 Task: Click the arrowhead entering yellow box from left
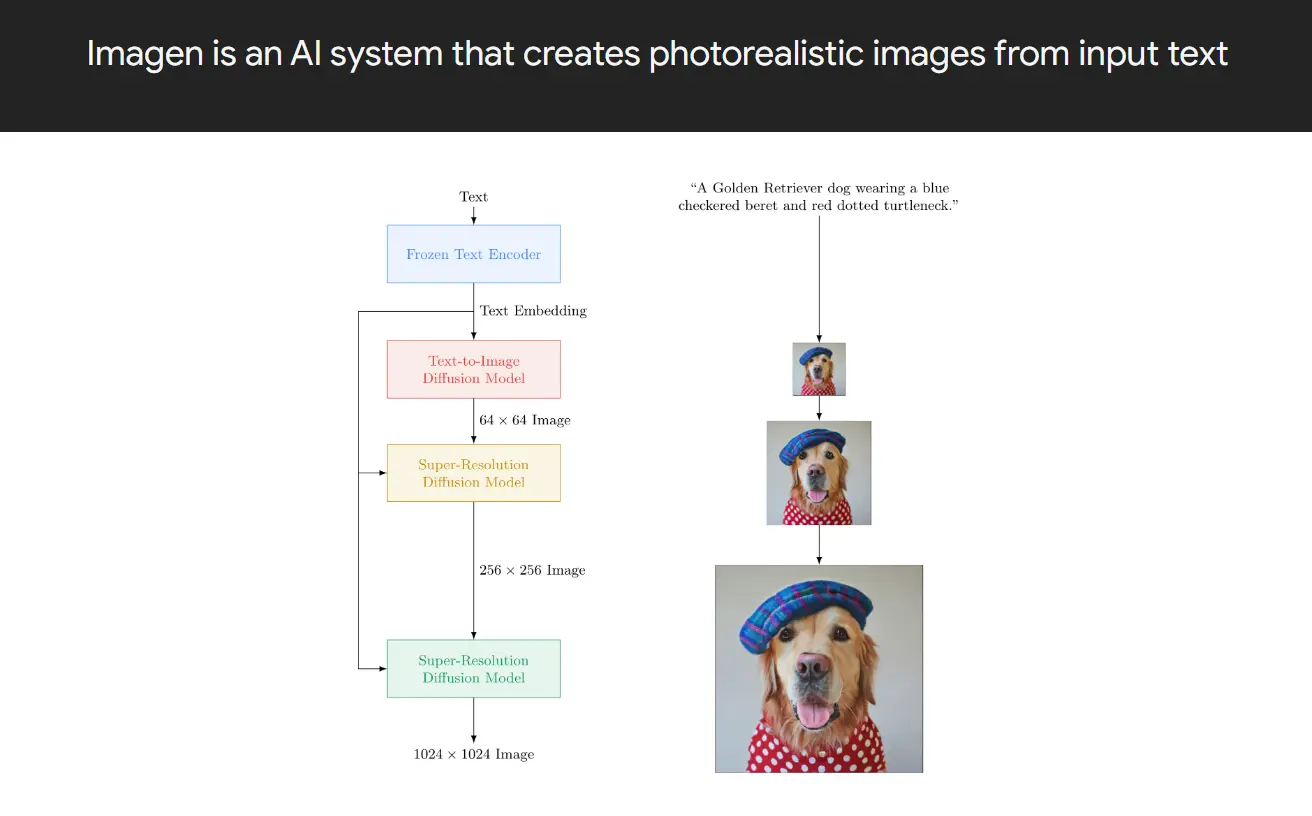pyautogui.click(x=382, y=473)
